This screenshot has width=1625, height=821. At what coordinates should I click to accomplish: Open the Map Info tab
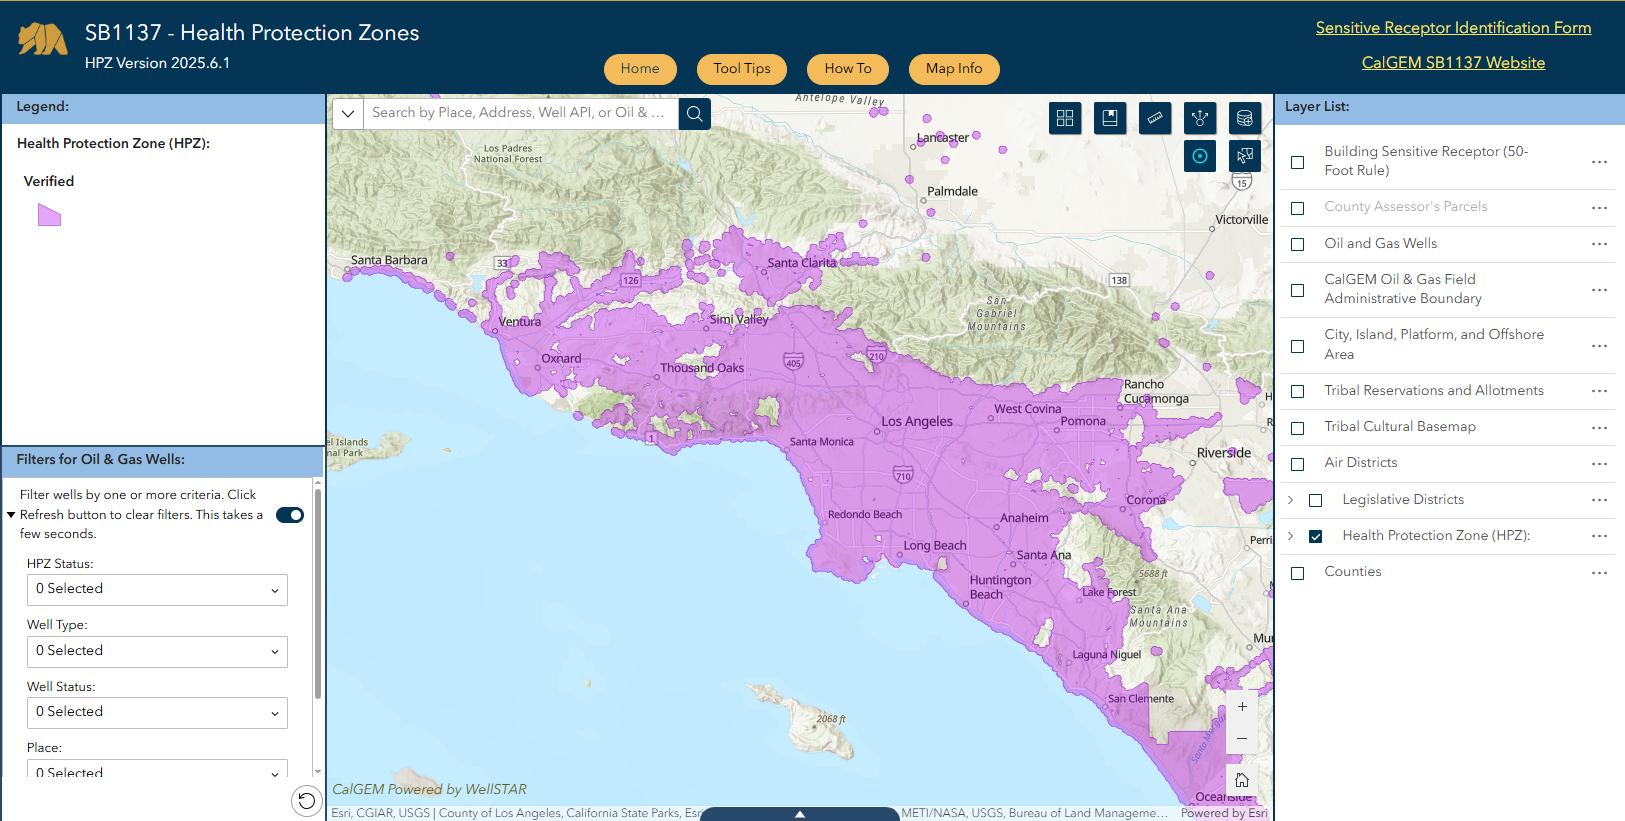954,69
